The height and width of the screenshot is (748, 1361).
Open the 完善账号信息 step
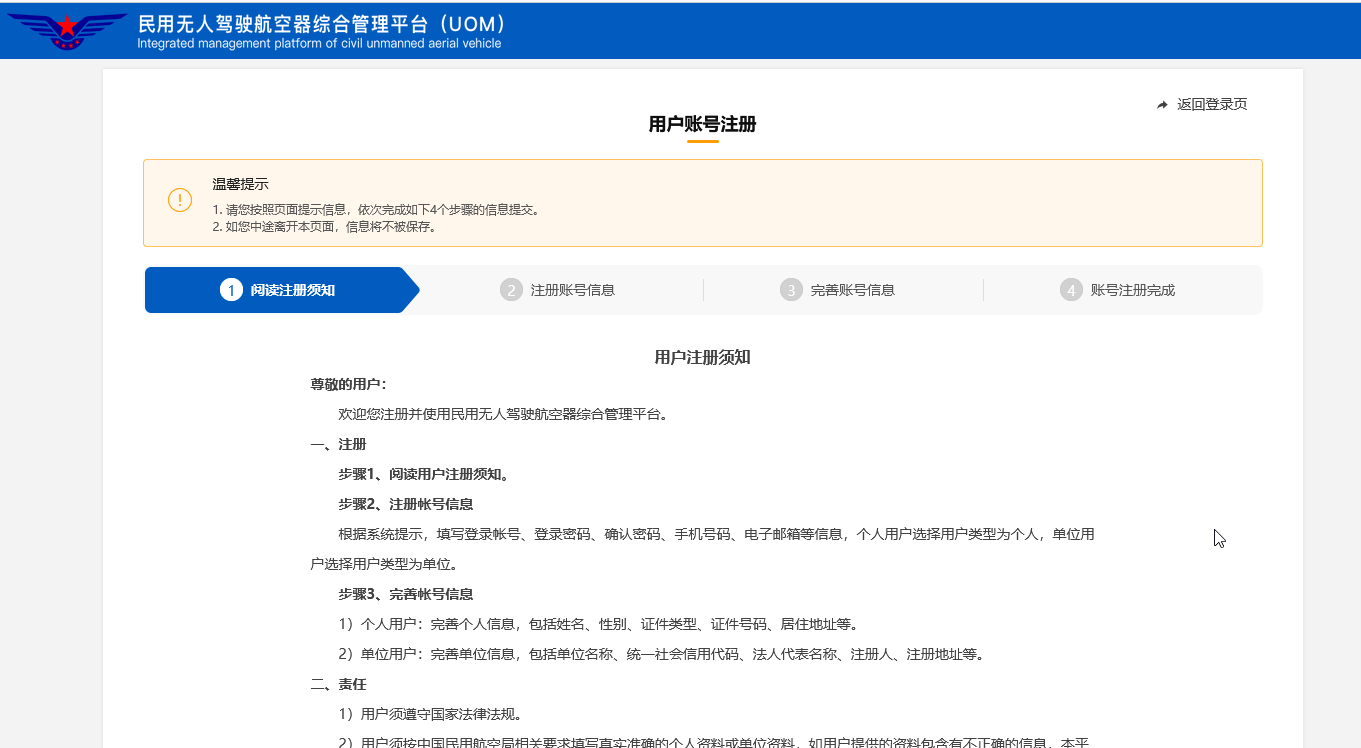(x=852, y=290)
